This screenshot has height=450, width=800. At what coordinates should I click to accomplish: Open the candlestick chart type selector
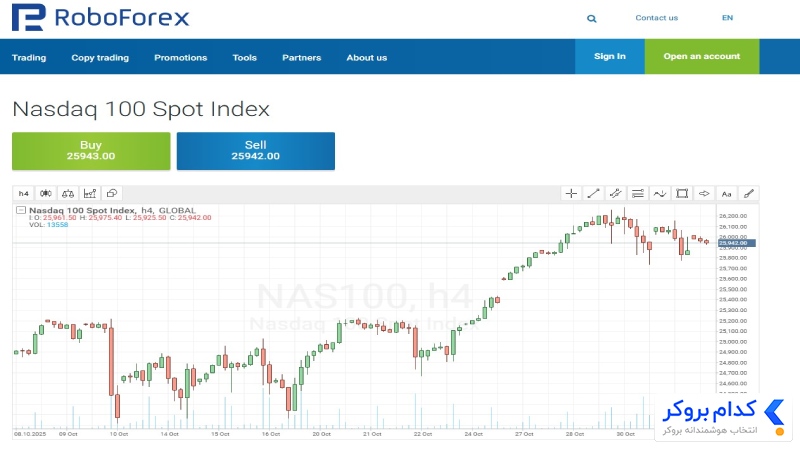(x=45, y=193)
